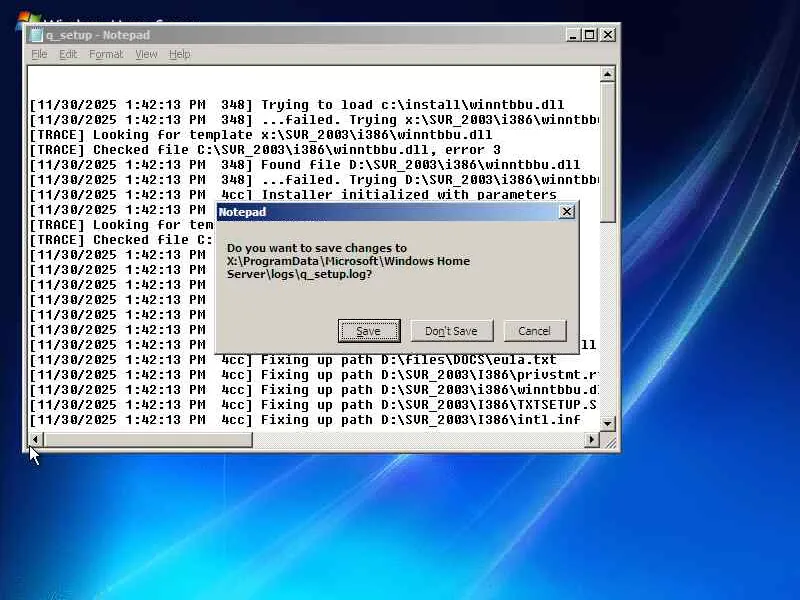Open the View menu
800x600 pixels.
click(146, 54)
